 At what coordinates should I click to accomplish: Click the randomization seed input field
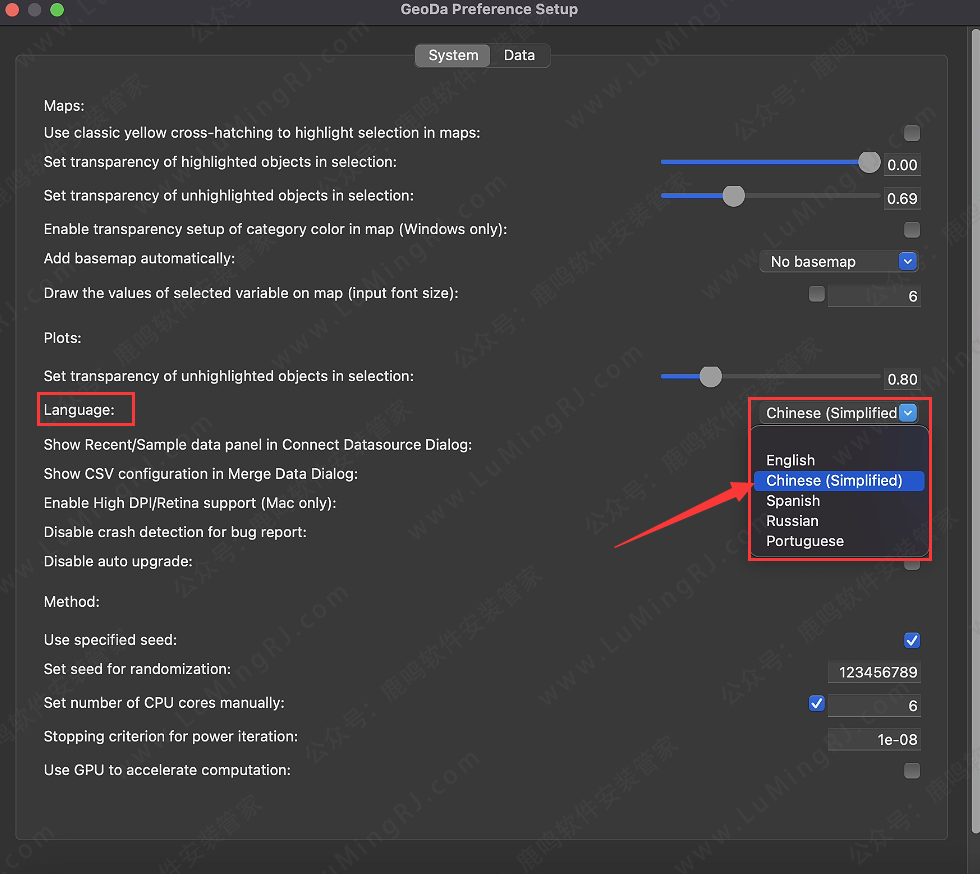pyautogui.click(x=873, y=672)
